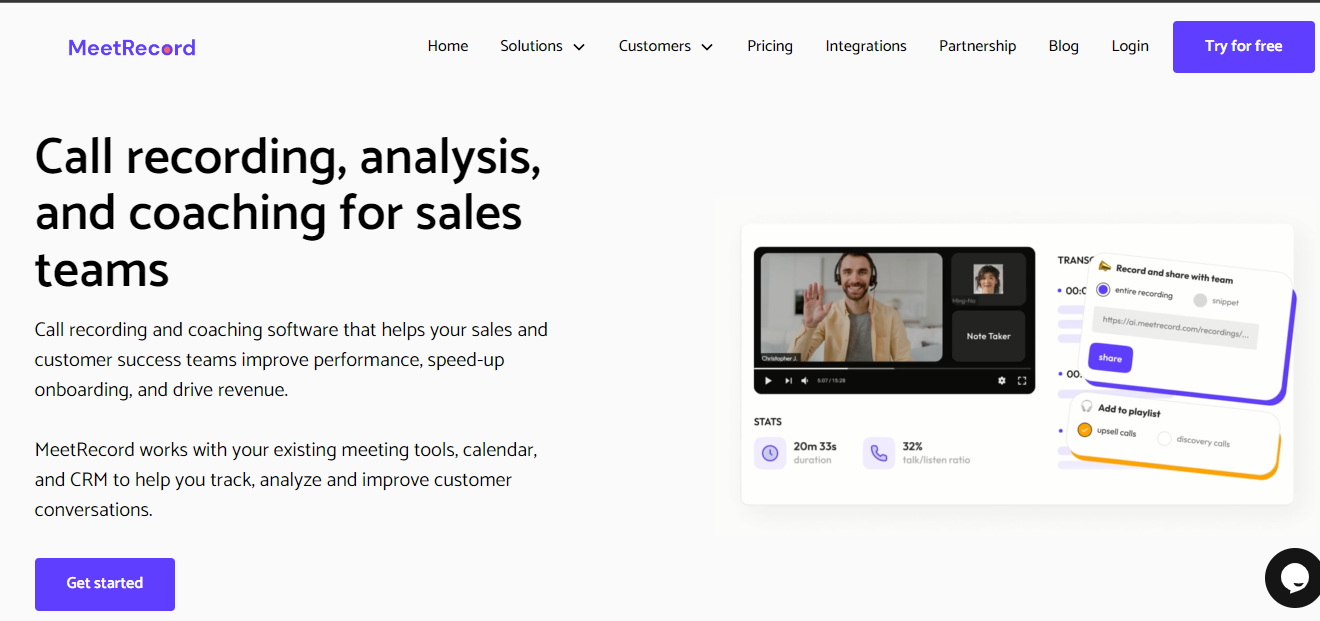The width and height of the screenshot is (1320, 621).
Task: Go to the Home menu item
Action: point(448,46)
